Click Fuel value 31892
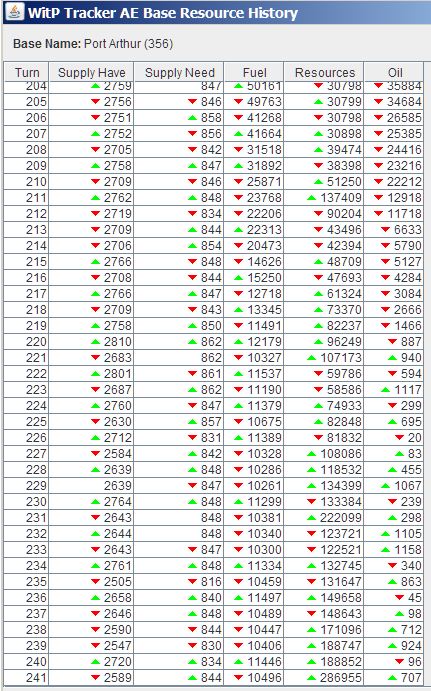The width and height of the screenshot is (431, 691). coord(264,166)
